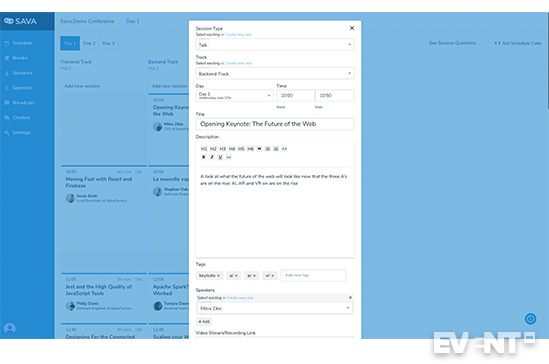549x364 pixels.
Task: Insert code block with the angle-brackets icon
Action: click(284, 149)
